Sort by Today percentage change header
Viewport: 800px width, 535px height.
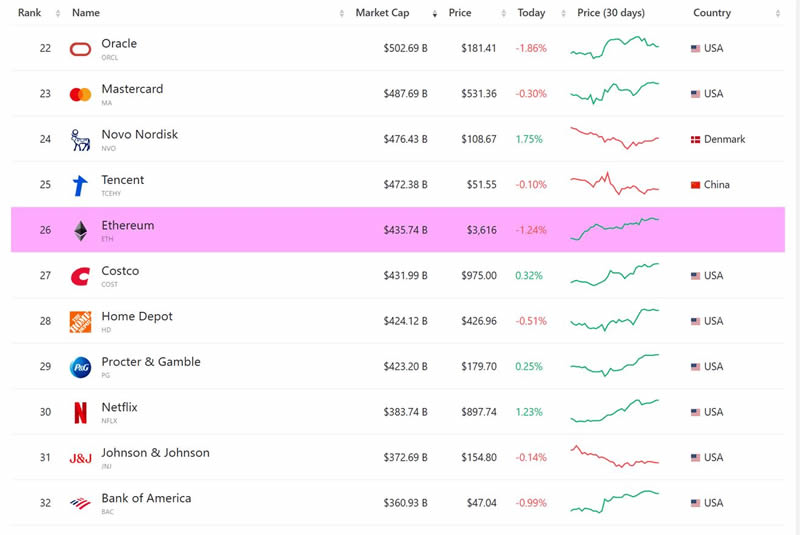point(531,13)
